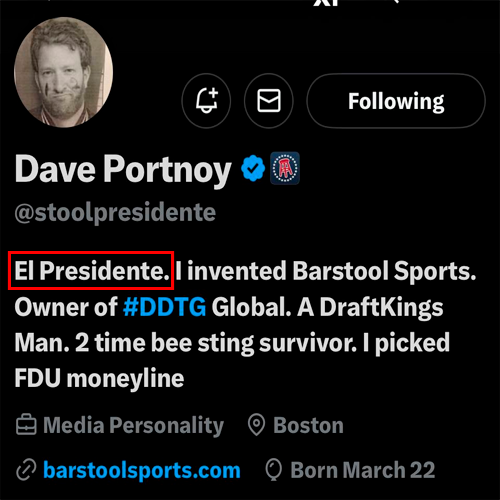Click the Dave Portnoy display name

pyautogui.click(x=123, y=170)
